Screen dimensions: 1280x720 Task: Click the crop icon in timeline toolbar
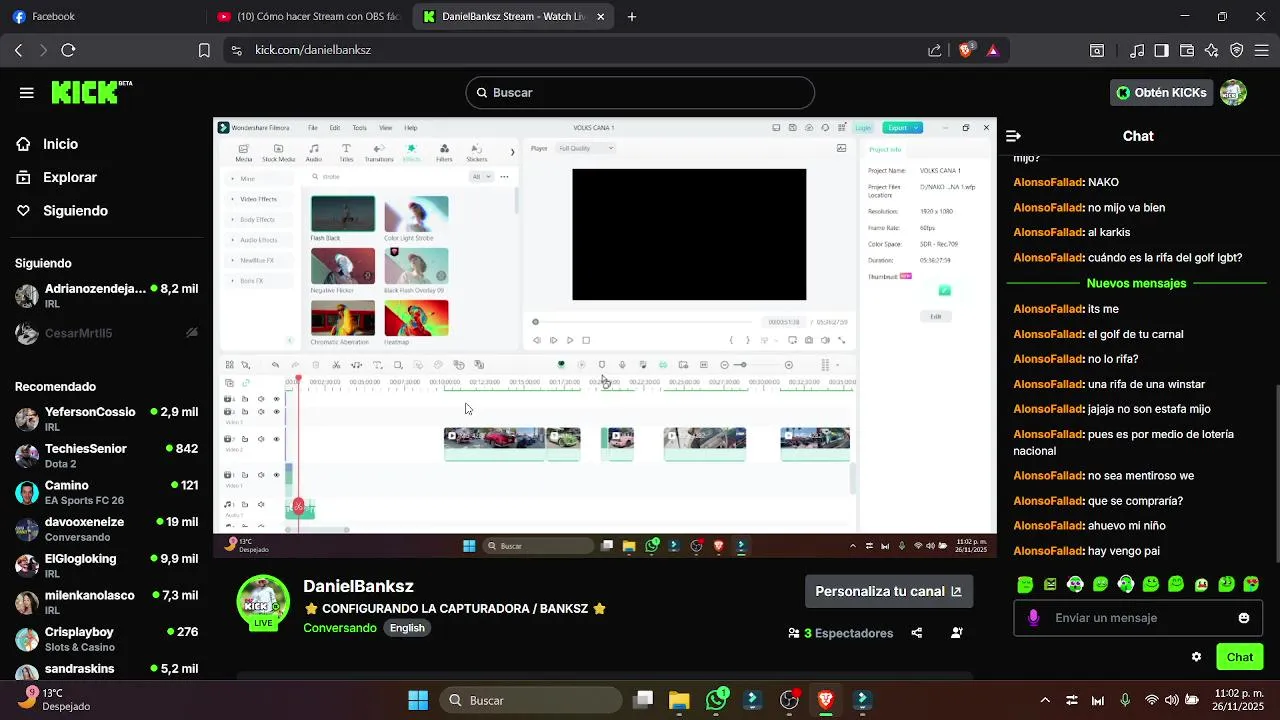coord(398,365)
